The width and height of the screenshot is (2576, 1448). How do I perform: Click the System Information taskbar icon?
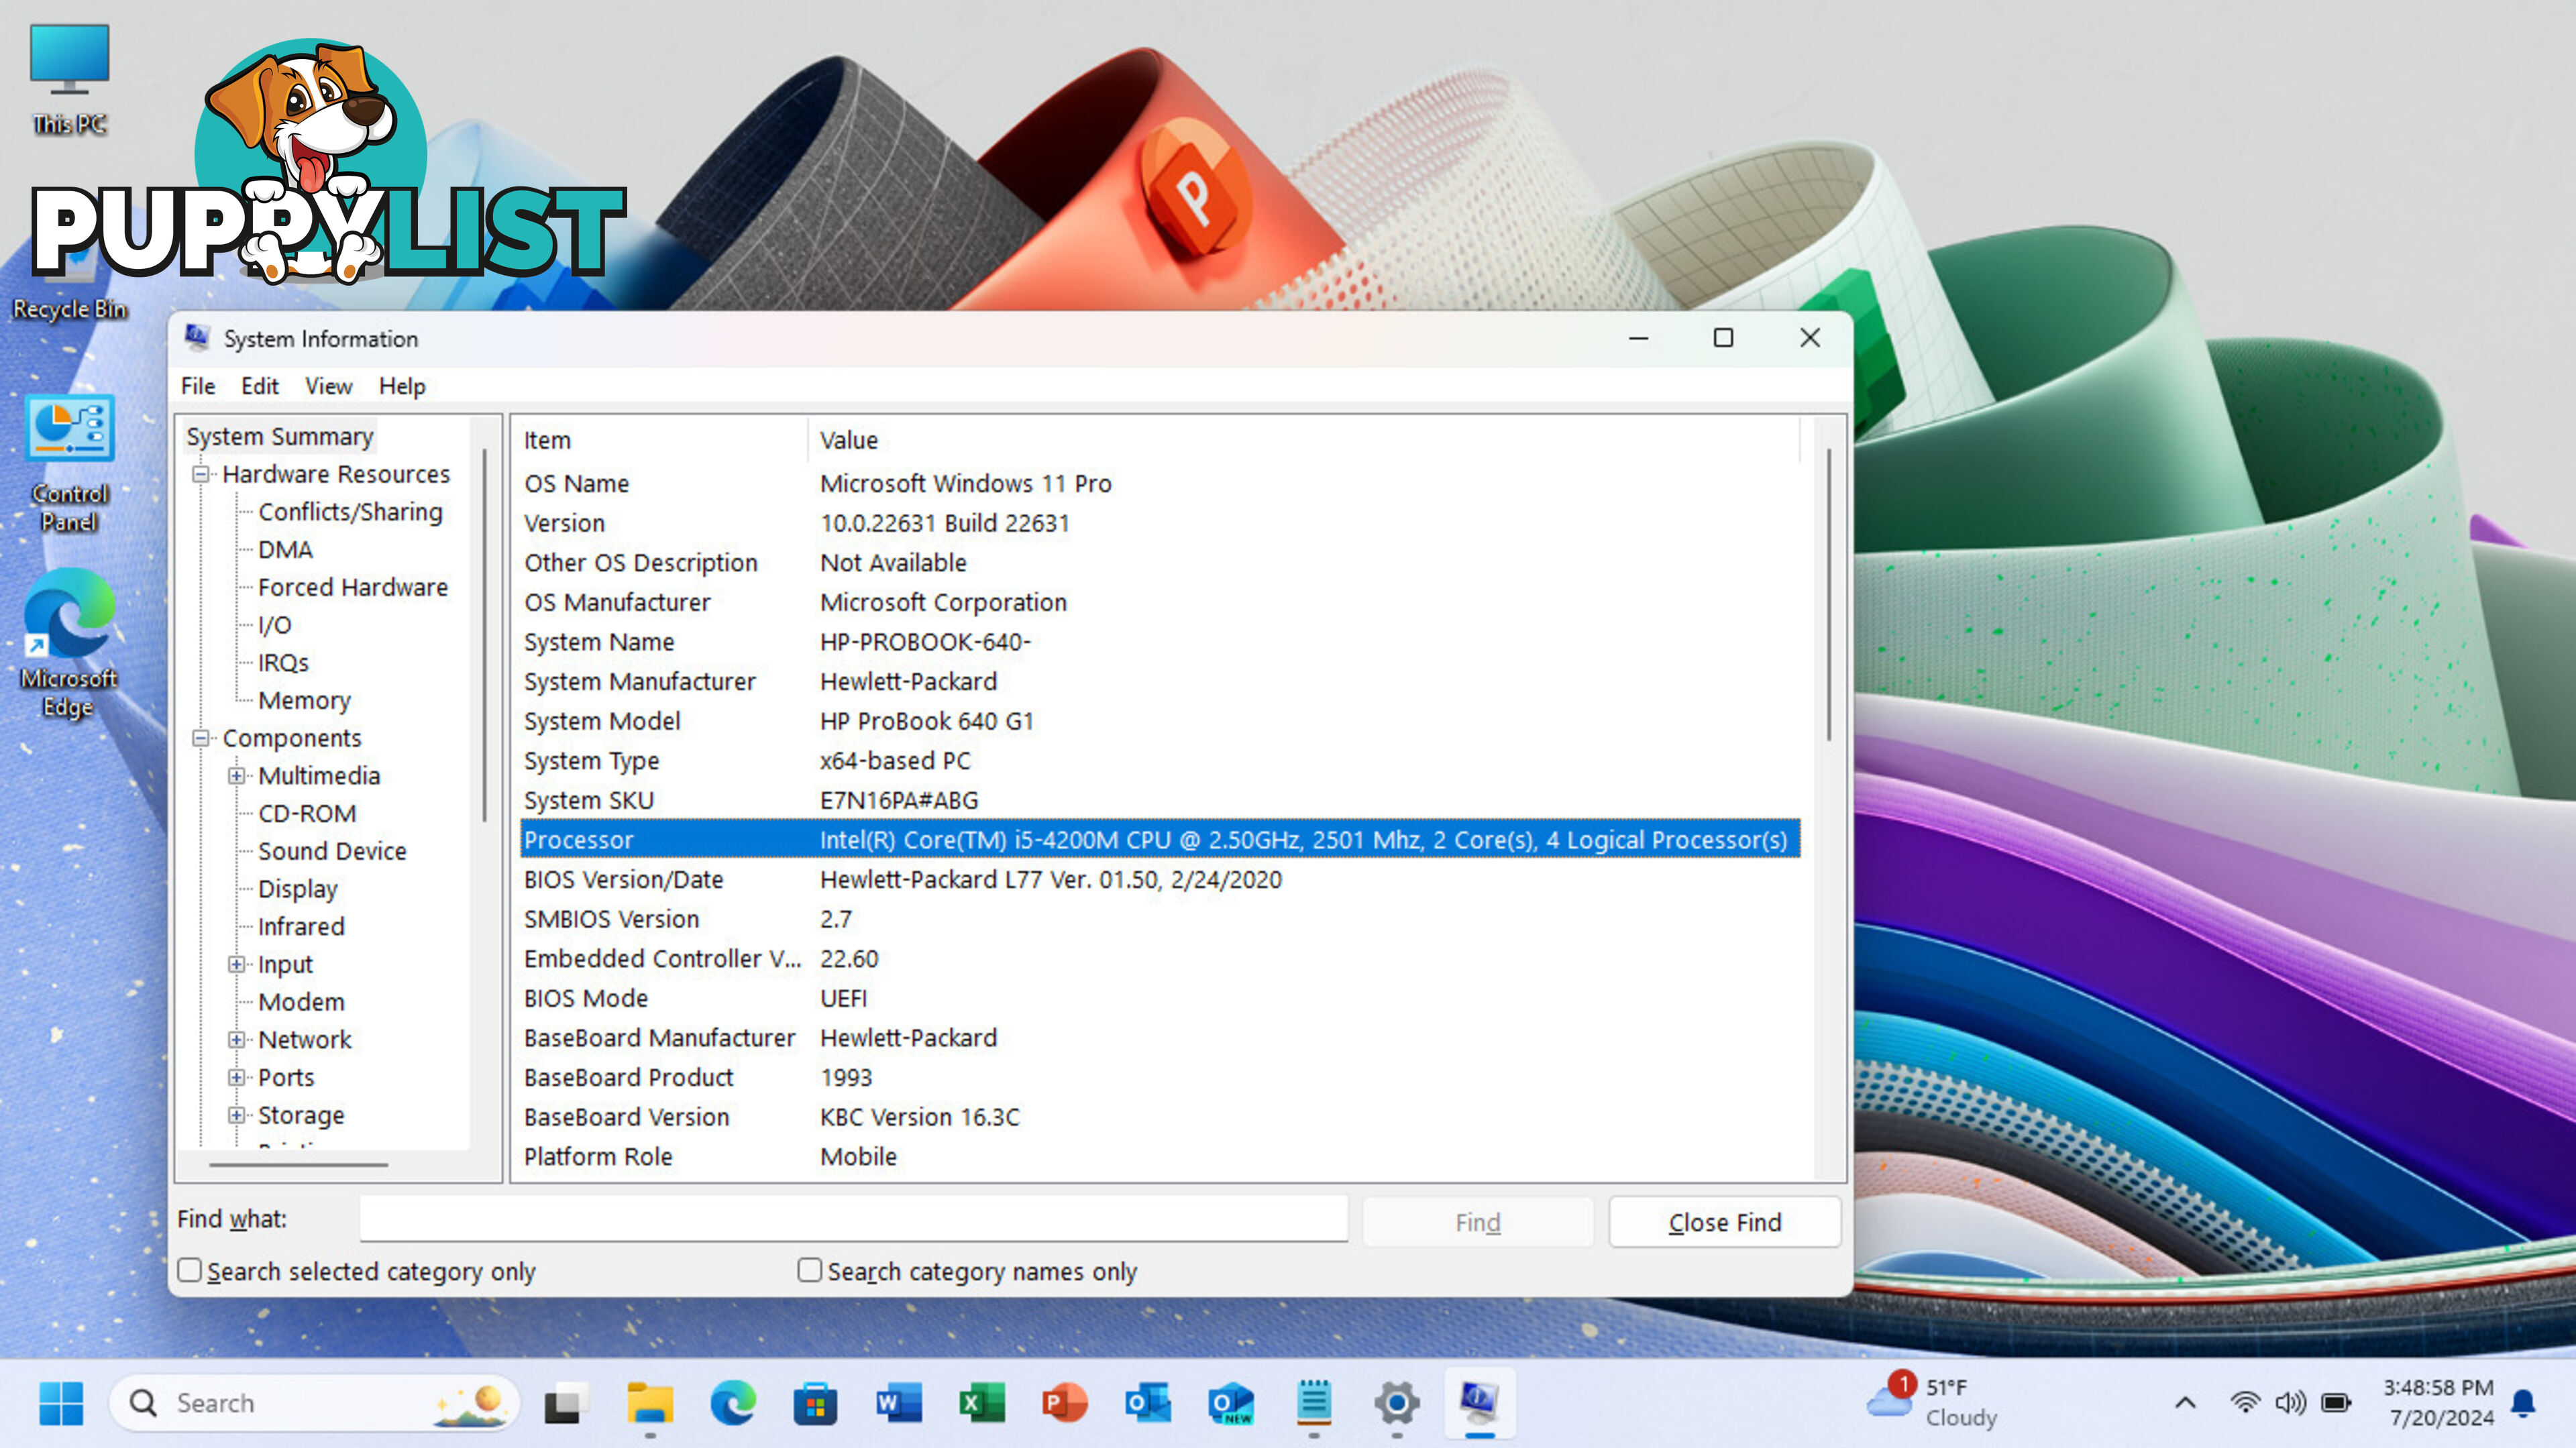click(1479, 1403)
